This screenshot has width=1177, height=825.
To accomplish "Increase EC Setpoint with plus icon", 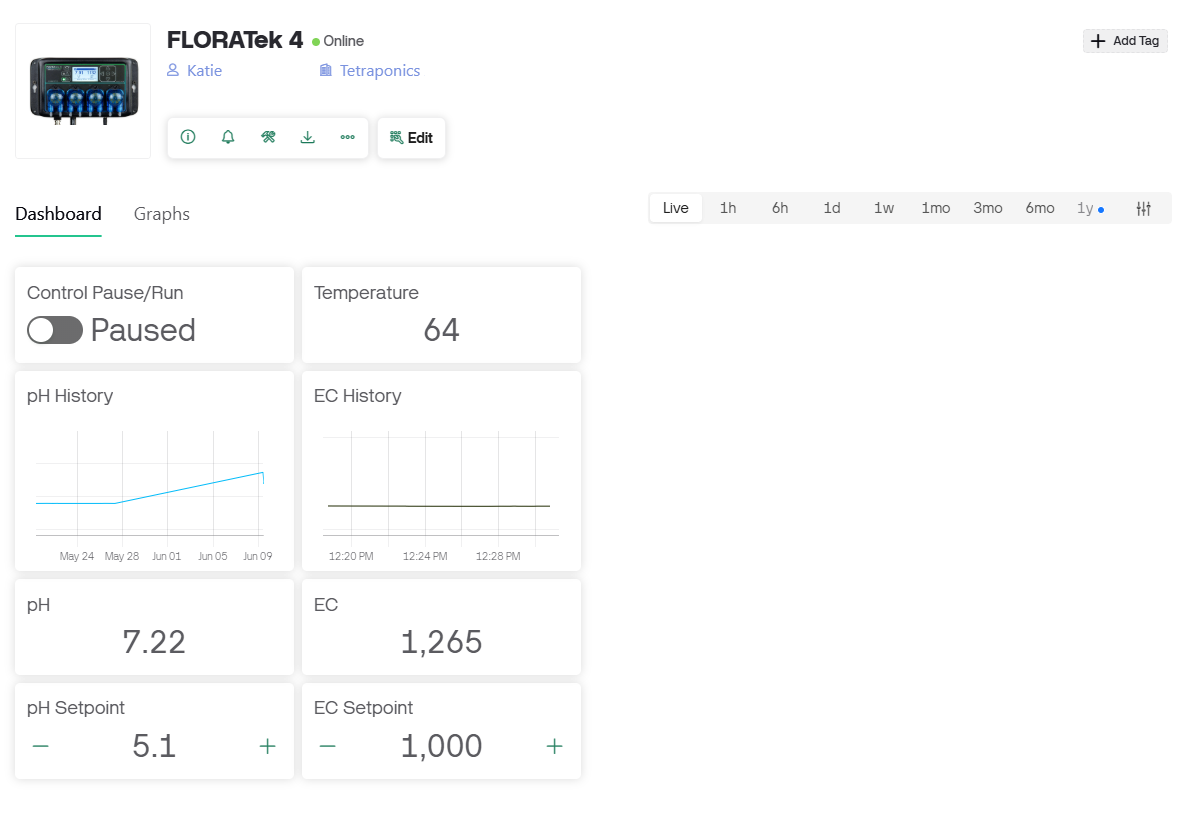I will 554,746.
